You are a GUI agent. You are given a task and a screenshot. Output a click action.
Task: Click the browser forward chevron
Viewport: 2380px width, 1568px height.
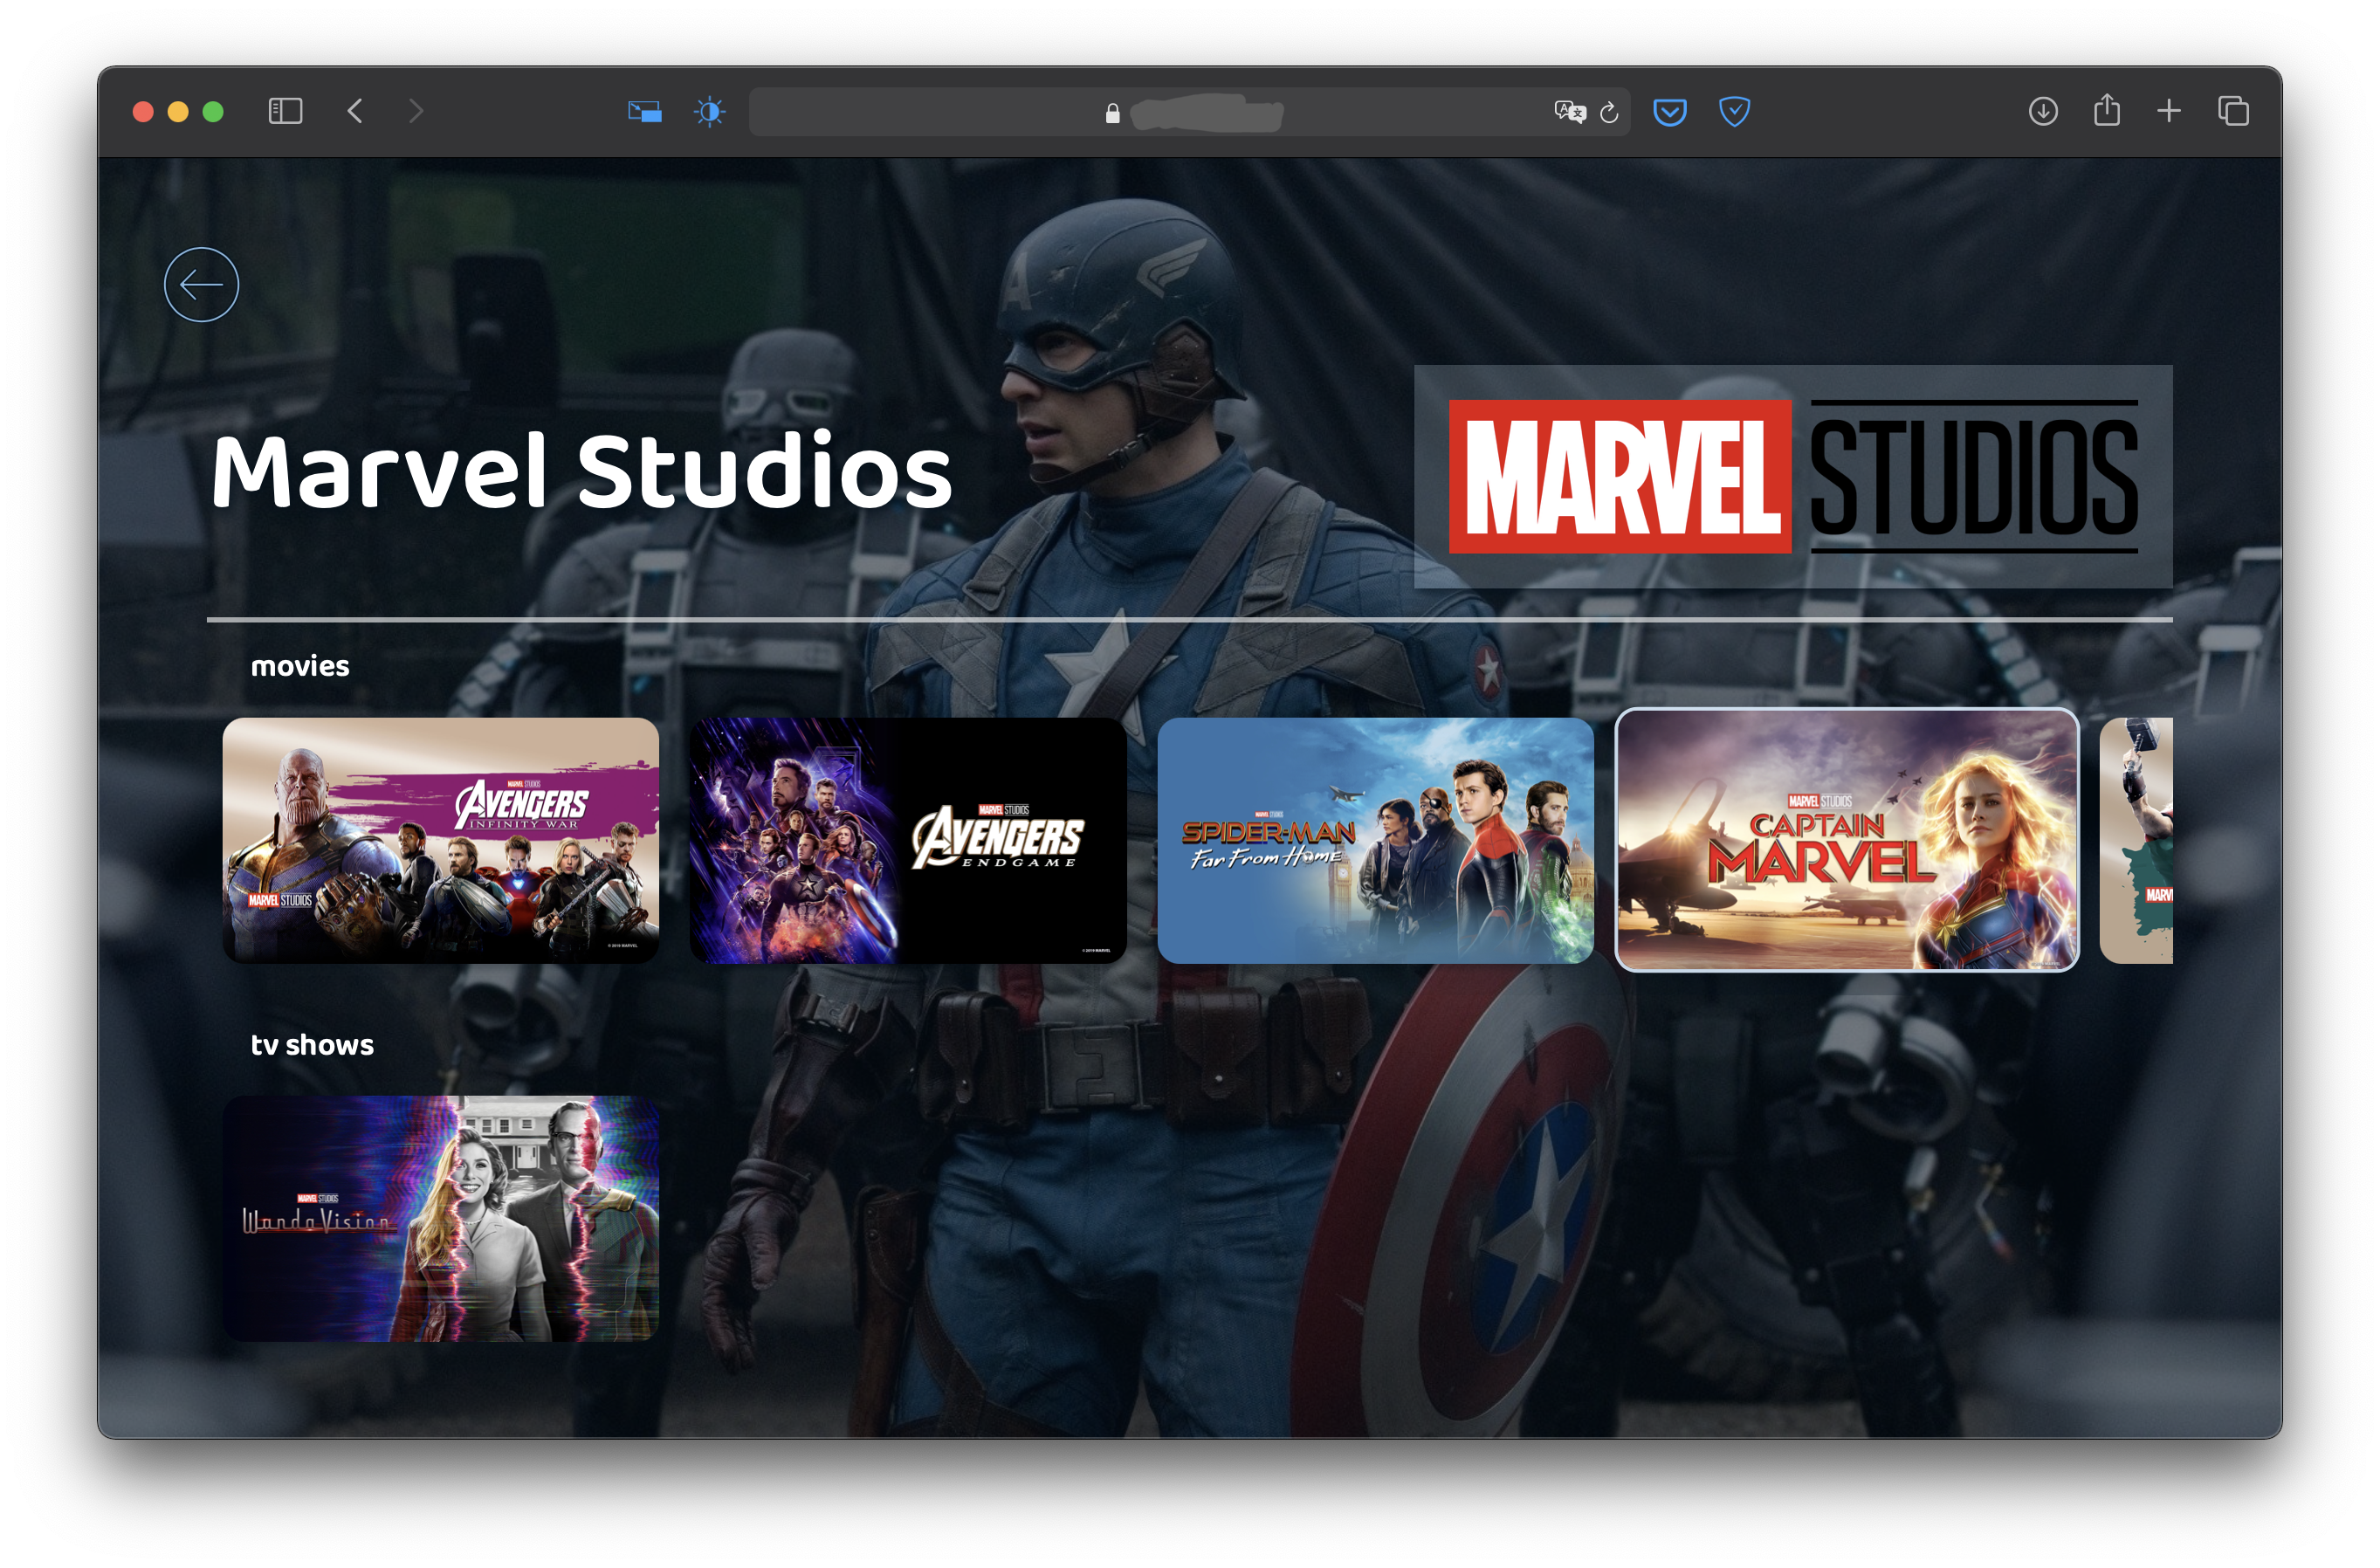(416, 111)
